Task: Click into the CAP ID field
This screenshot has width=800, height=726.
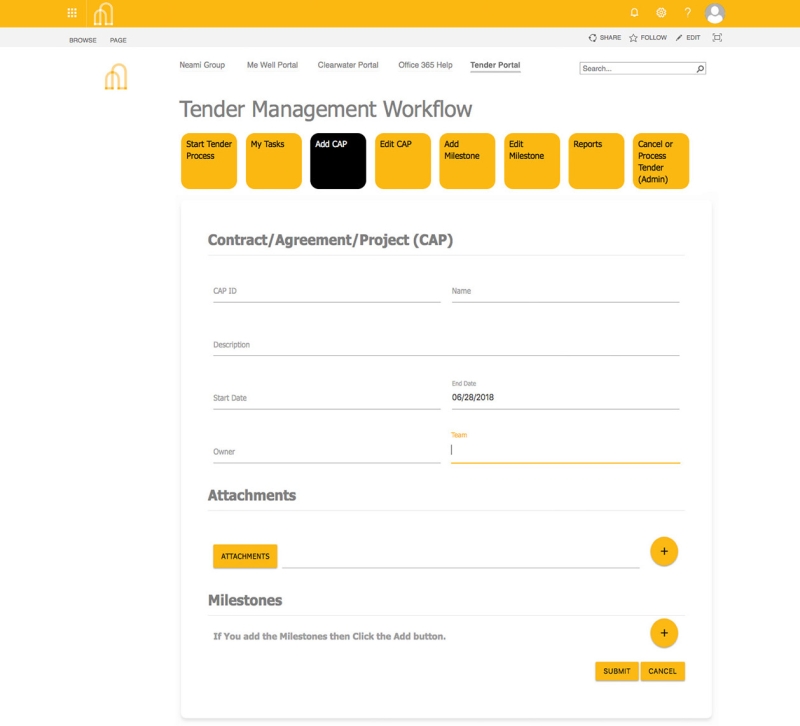Action: (x=326, y=291)
